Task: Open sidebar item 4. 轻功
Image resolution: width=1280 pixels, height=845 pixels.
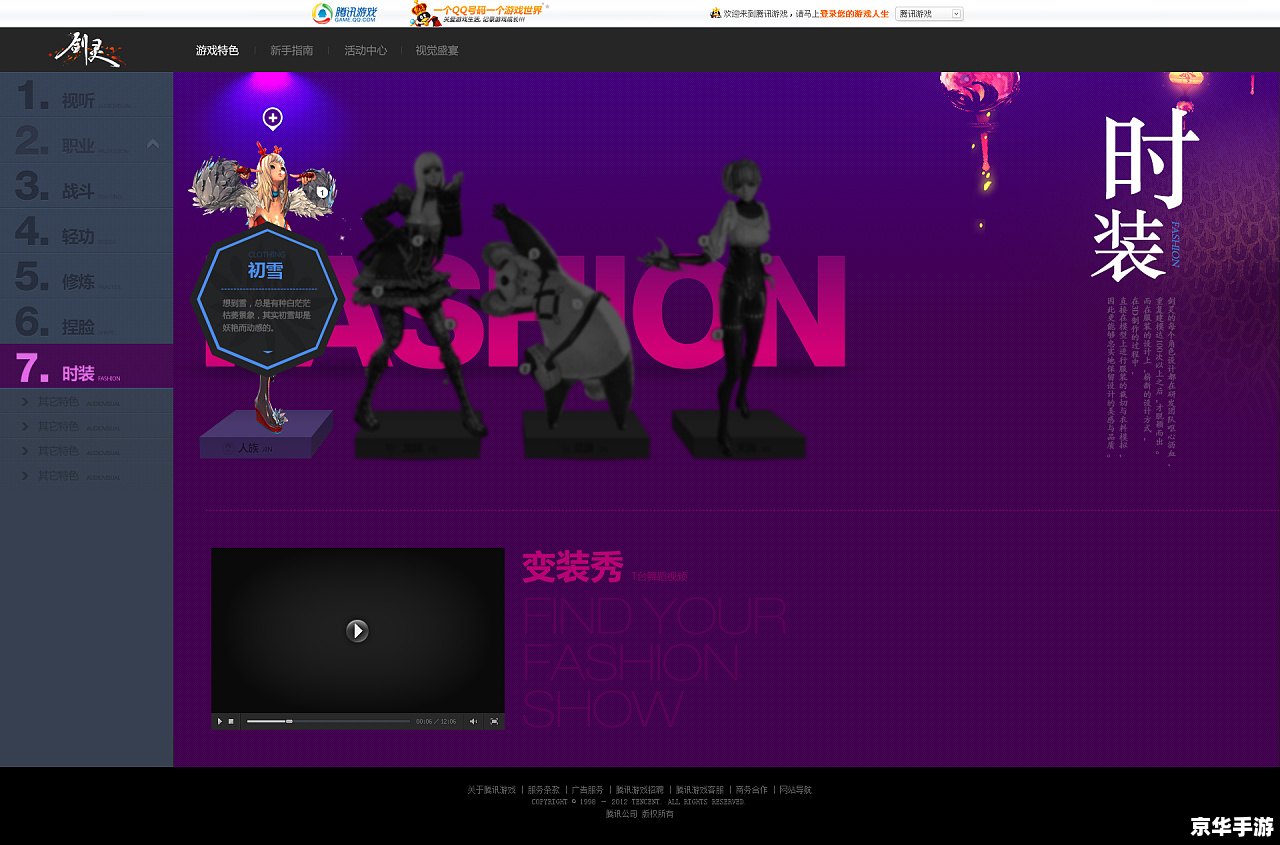Action: pyautogui.click(x=86, y=232)
